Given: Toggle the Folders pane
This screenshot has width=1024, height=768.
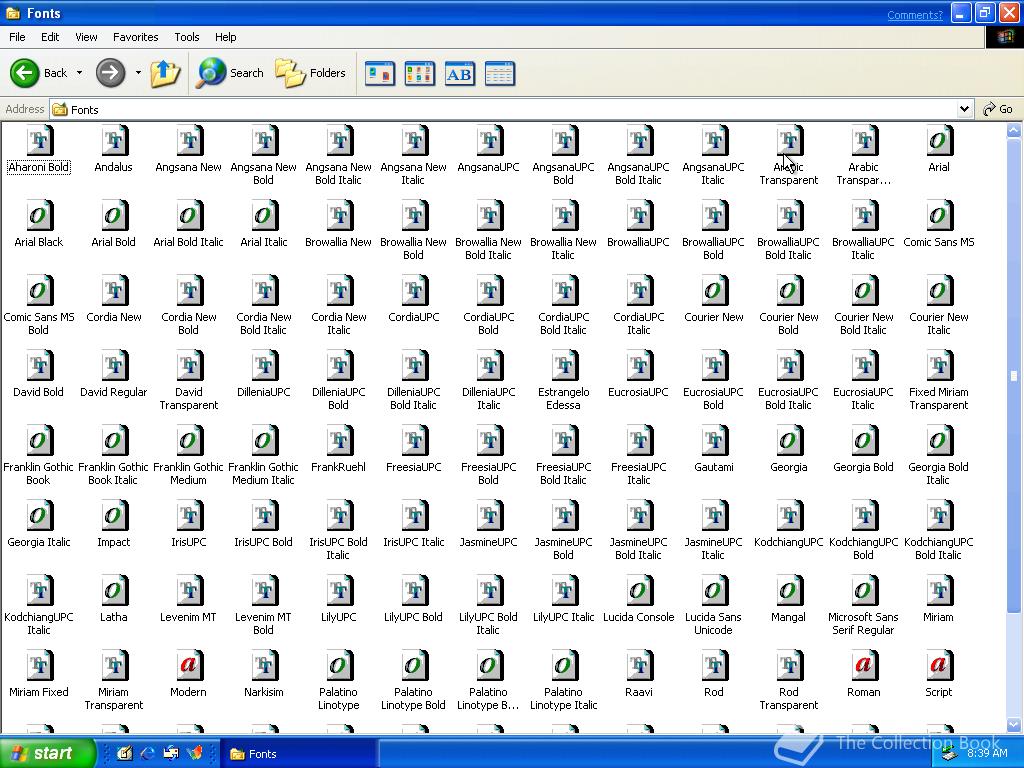Looking at the screenshot, I should [x=310, y=73].
